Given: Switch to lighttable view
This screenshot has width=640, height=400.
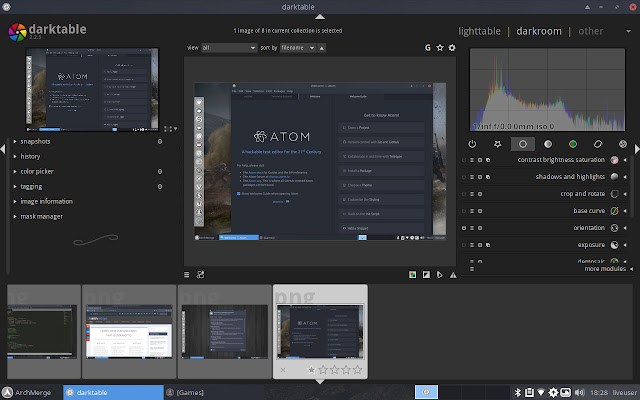Looking at the screenshot, I should [479, 31].
